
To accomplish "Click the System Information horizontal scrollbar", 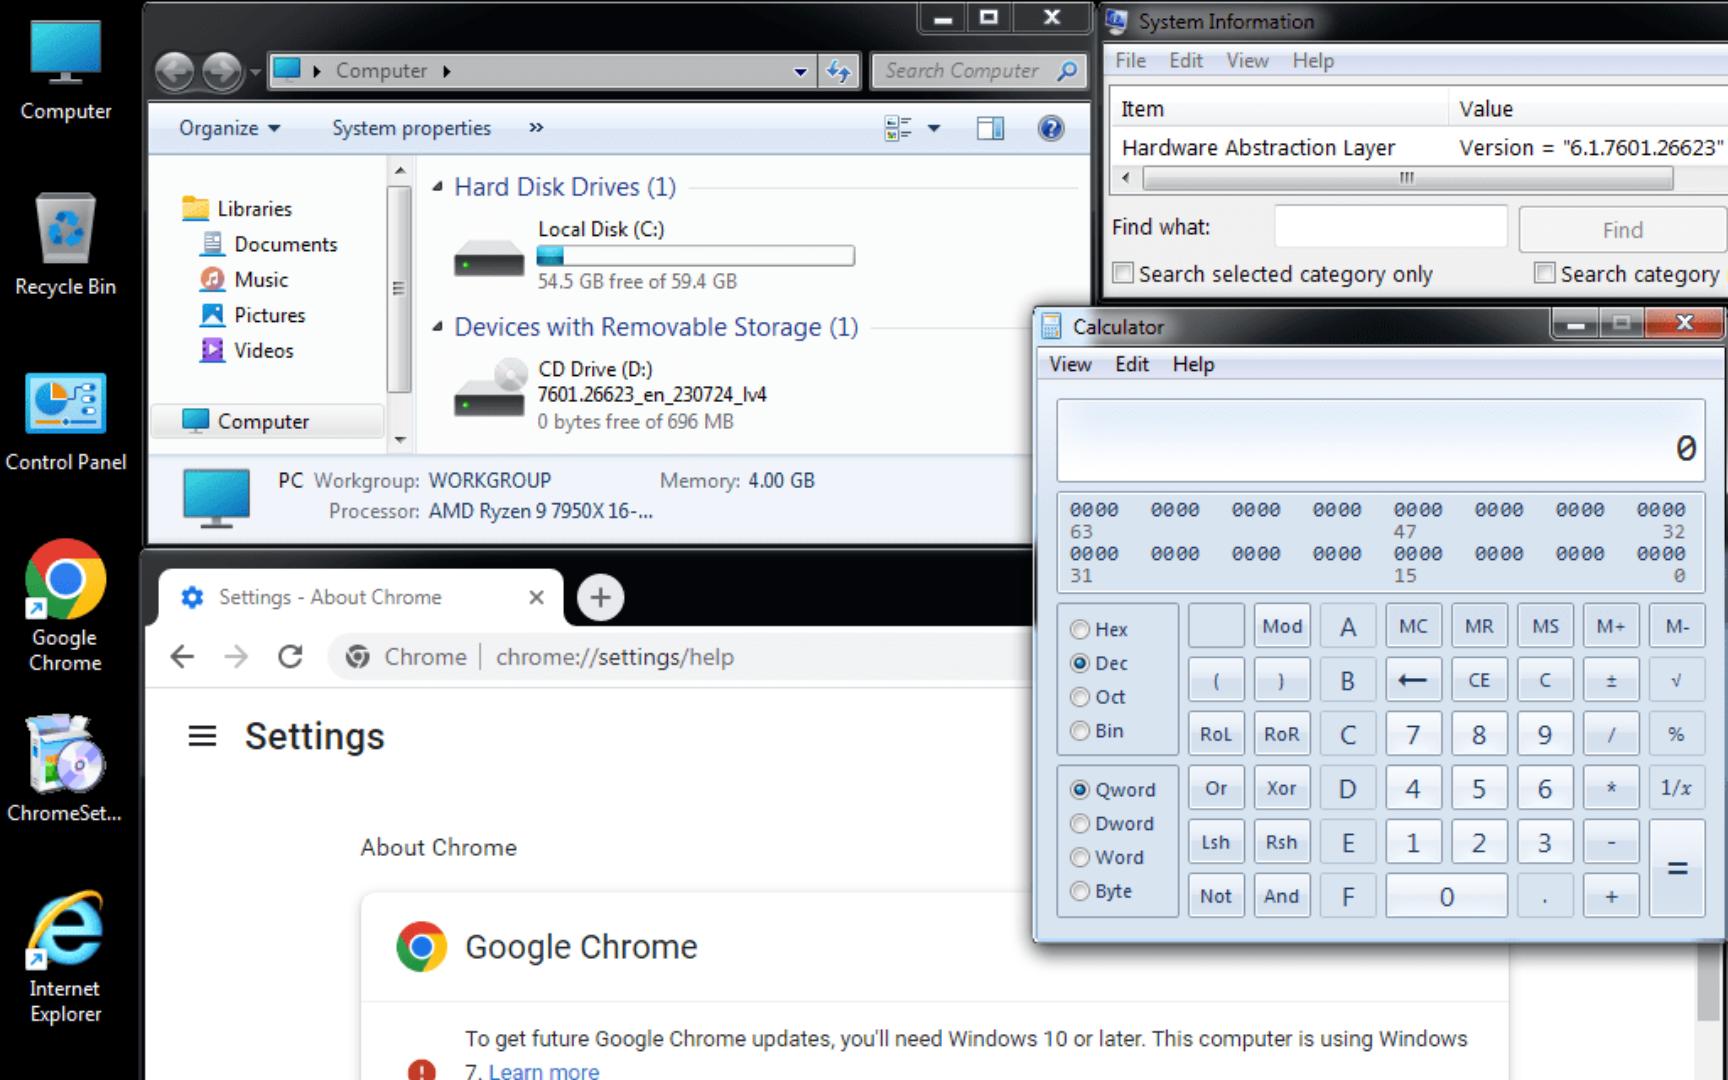I will [x=1407, y=178].
